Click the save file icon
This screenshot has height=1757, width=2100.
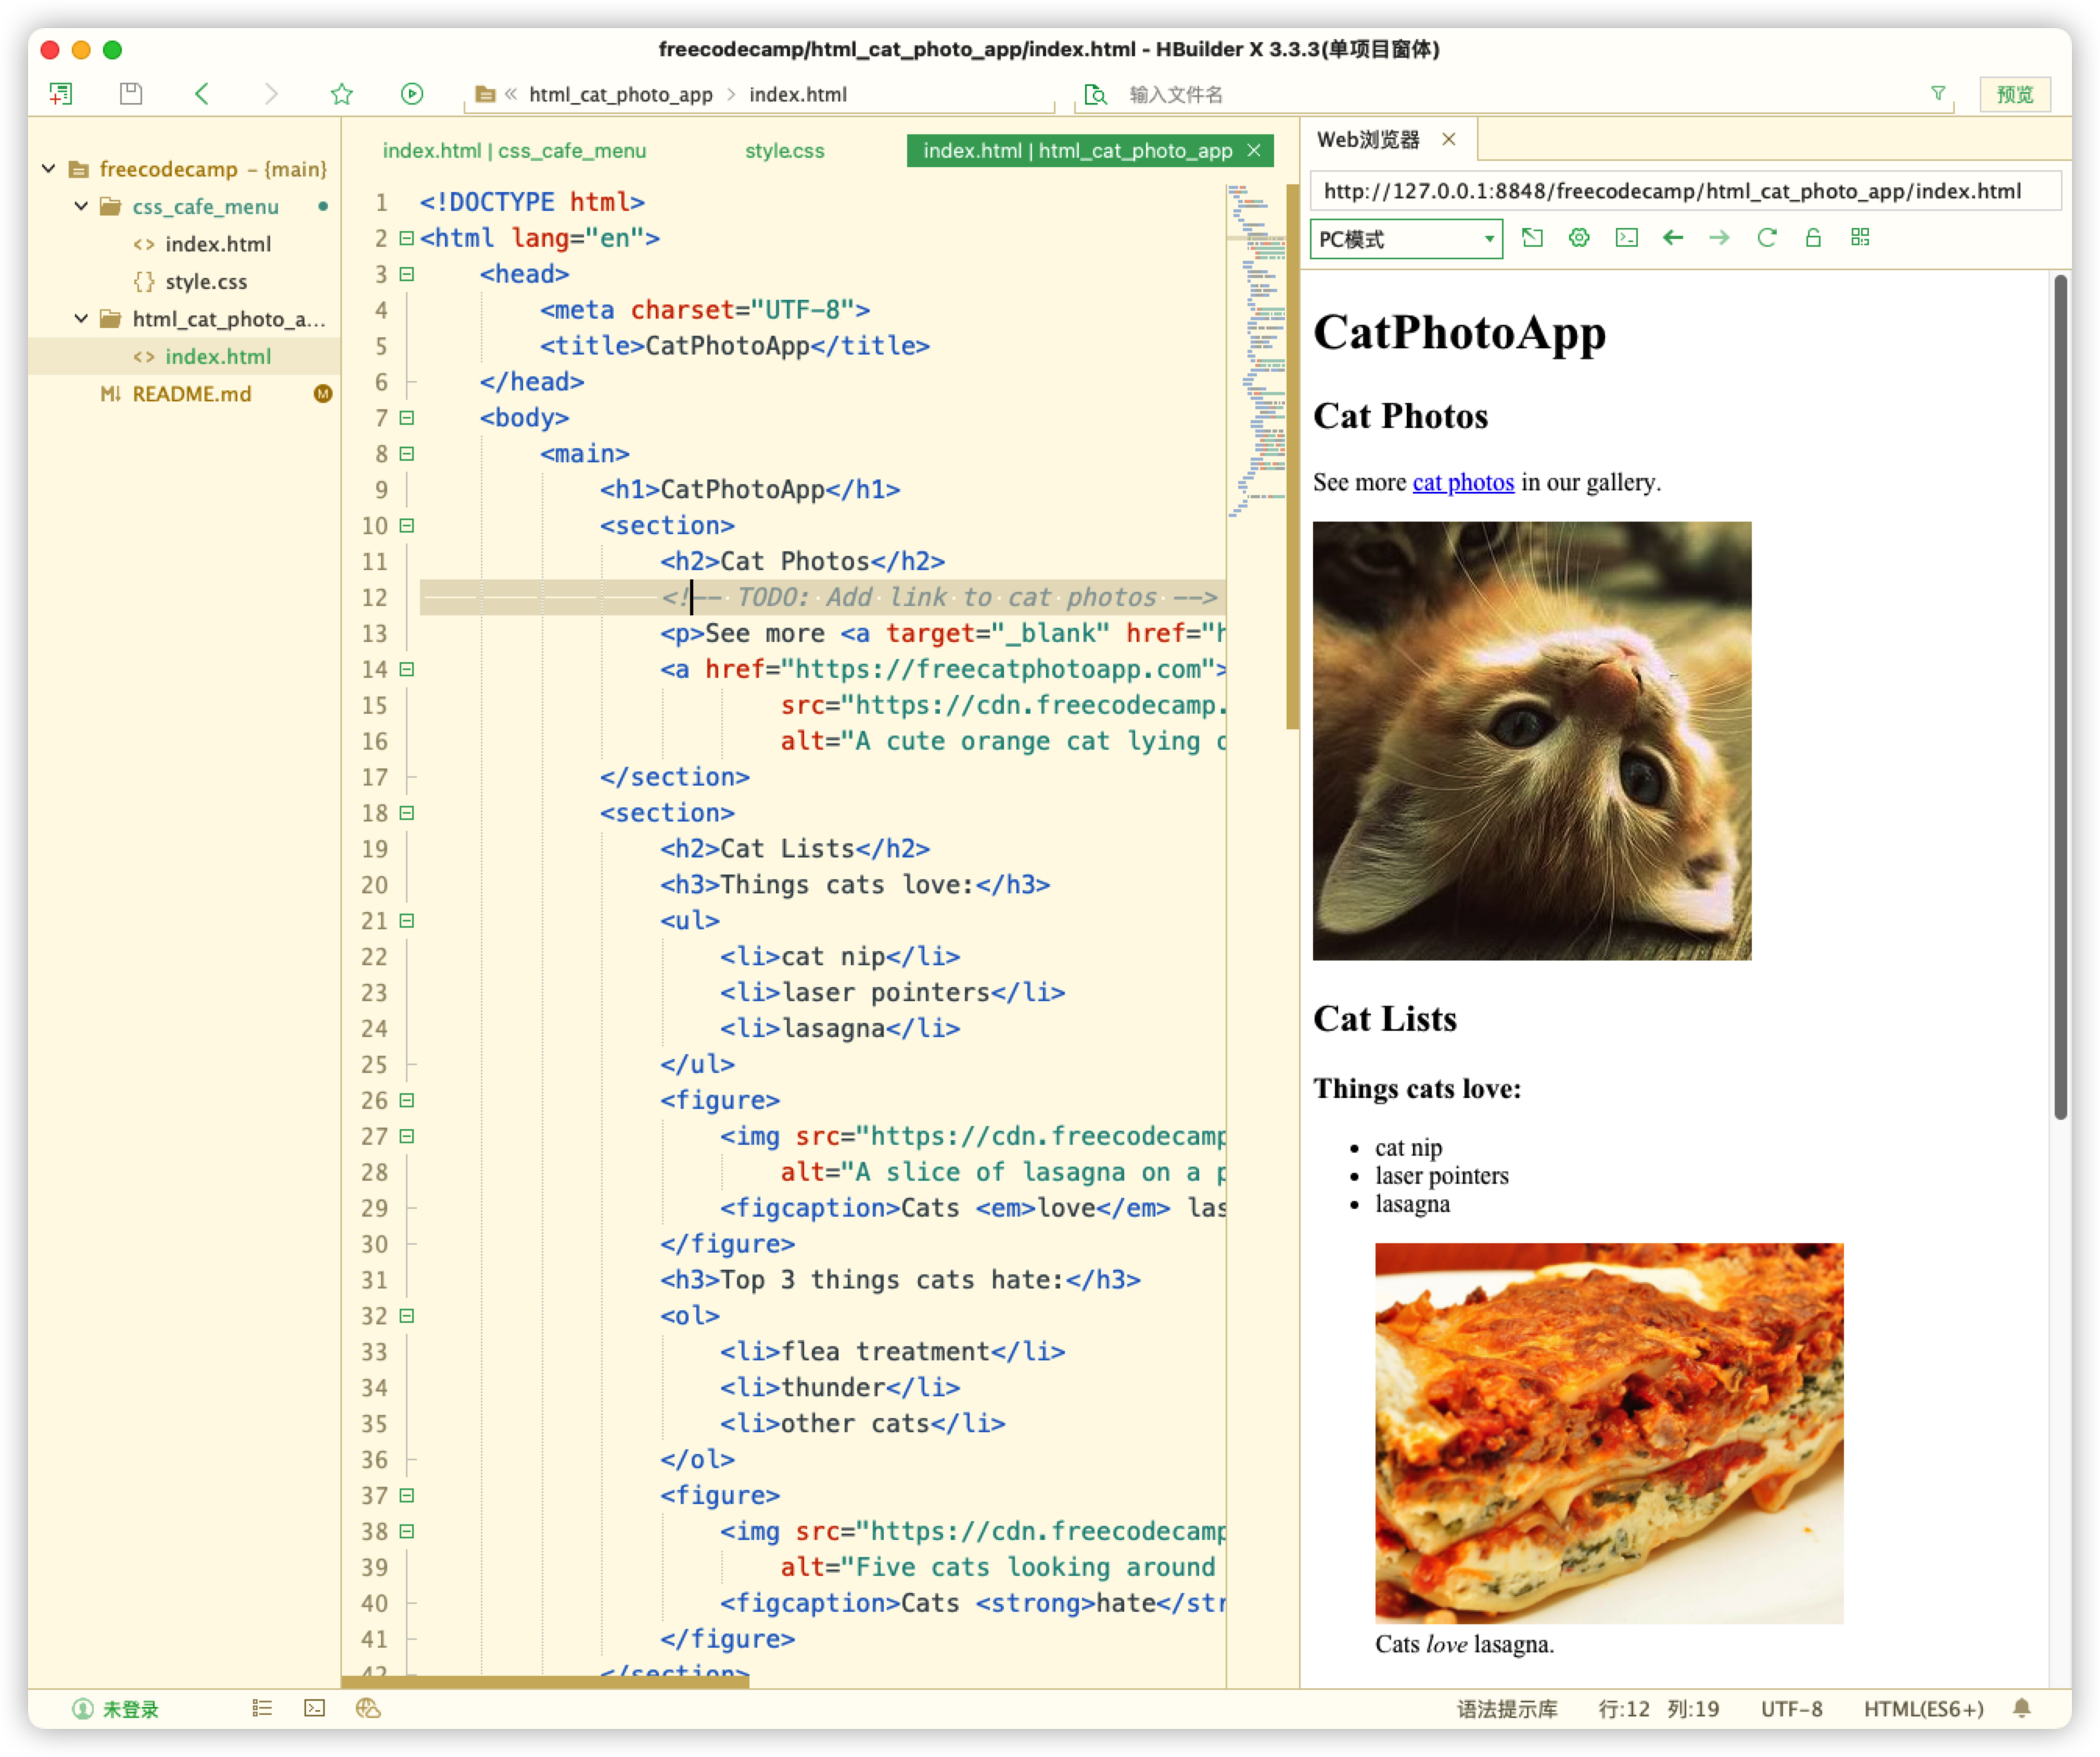point(131,94)
